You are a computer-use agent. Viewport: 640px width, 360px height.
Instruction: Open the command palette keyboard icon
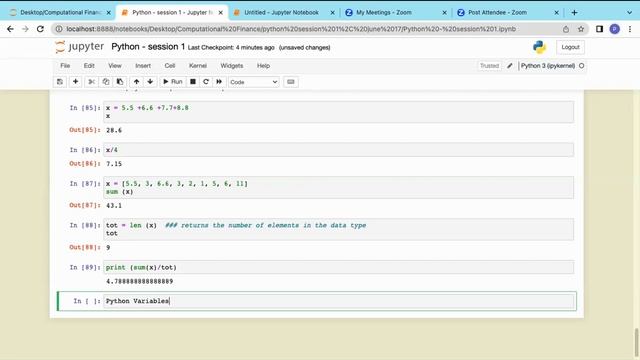[291, 82]
